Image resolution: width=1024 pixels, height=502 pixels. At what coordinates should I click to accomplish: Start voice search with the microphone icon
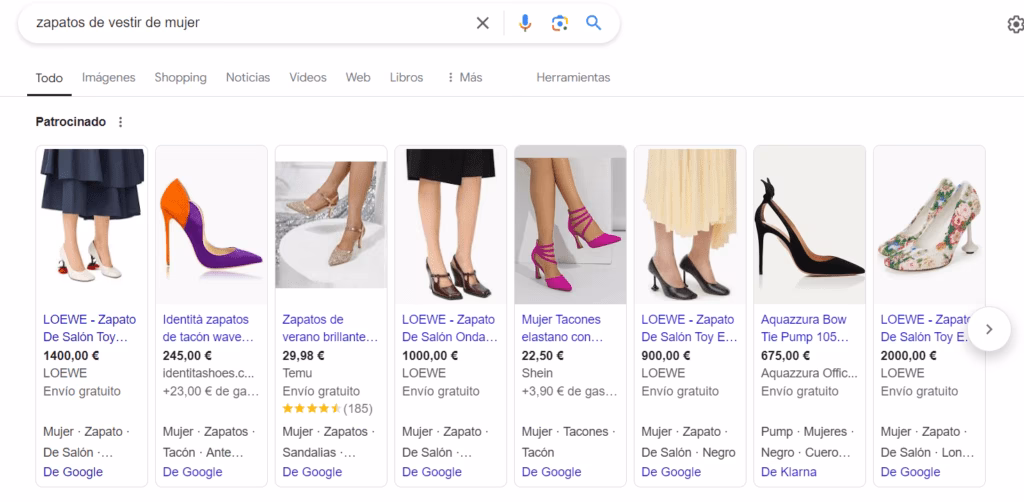[x=525, y=23]
